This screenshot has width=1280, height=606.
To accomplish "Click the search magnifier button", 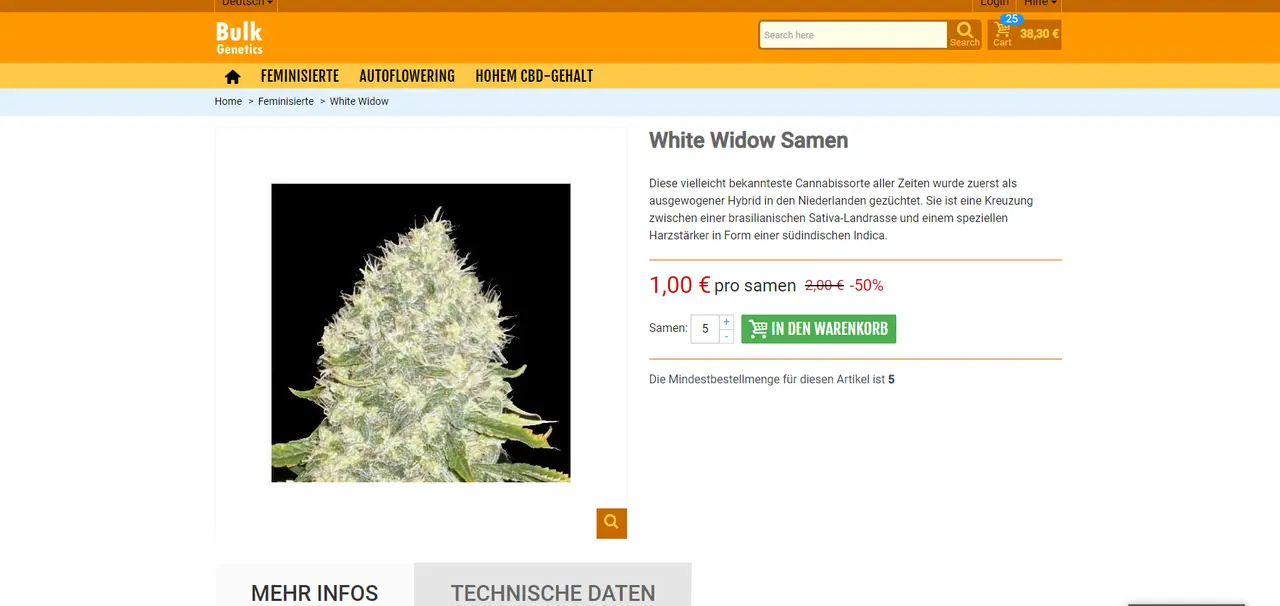I will point(965,35).
